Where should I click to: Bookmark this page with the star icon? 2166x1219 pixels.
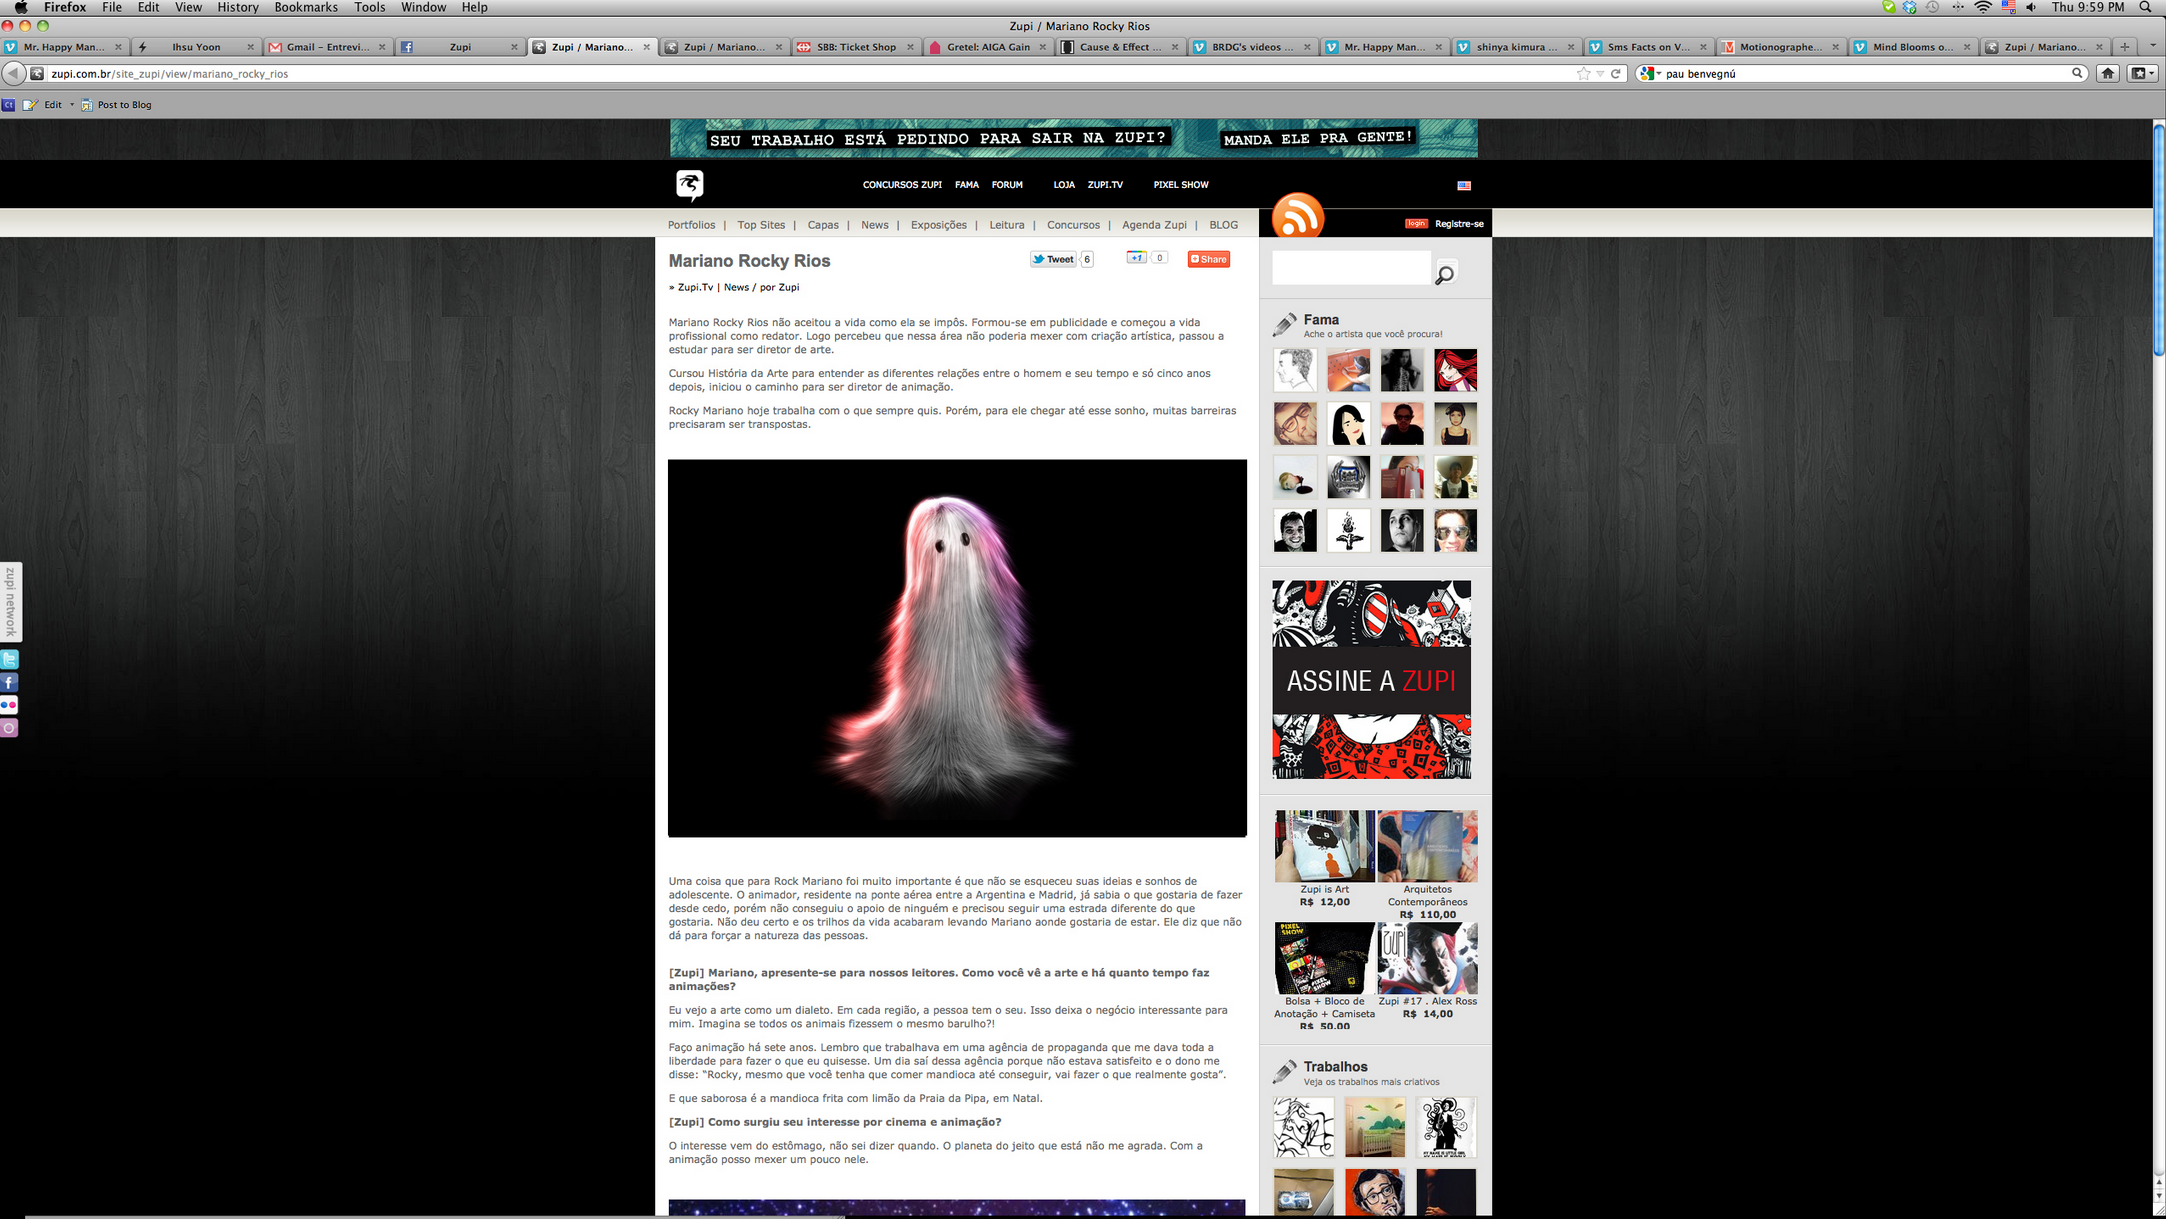tap(1583, 74)
